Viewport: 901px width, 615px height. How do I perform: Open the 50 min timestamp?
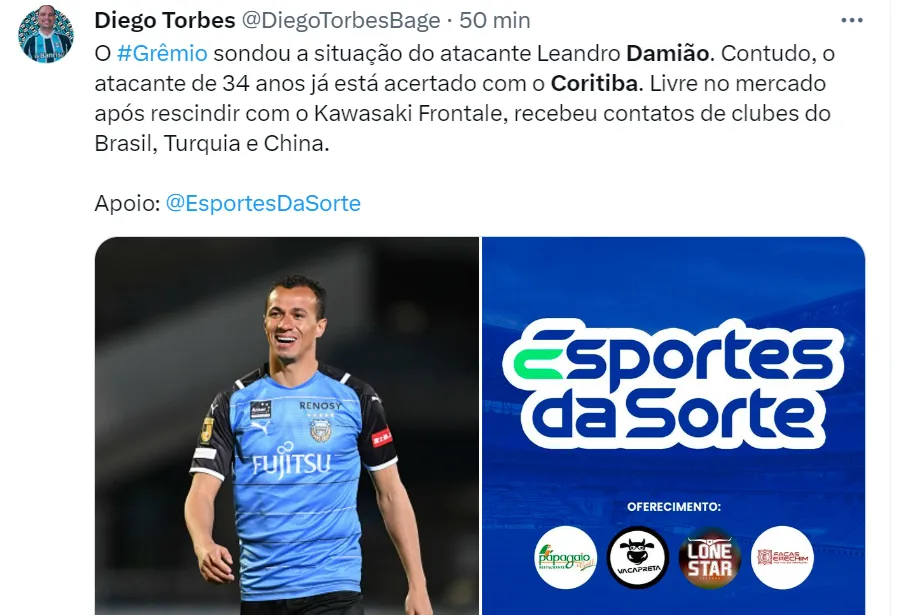point(495,21)
